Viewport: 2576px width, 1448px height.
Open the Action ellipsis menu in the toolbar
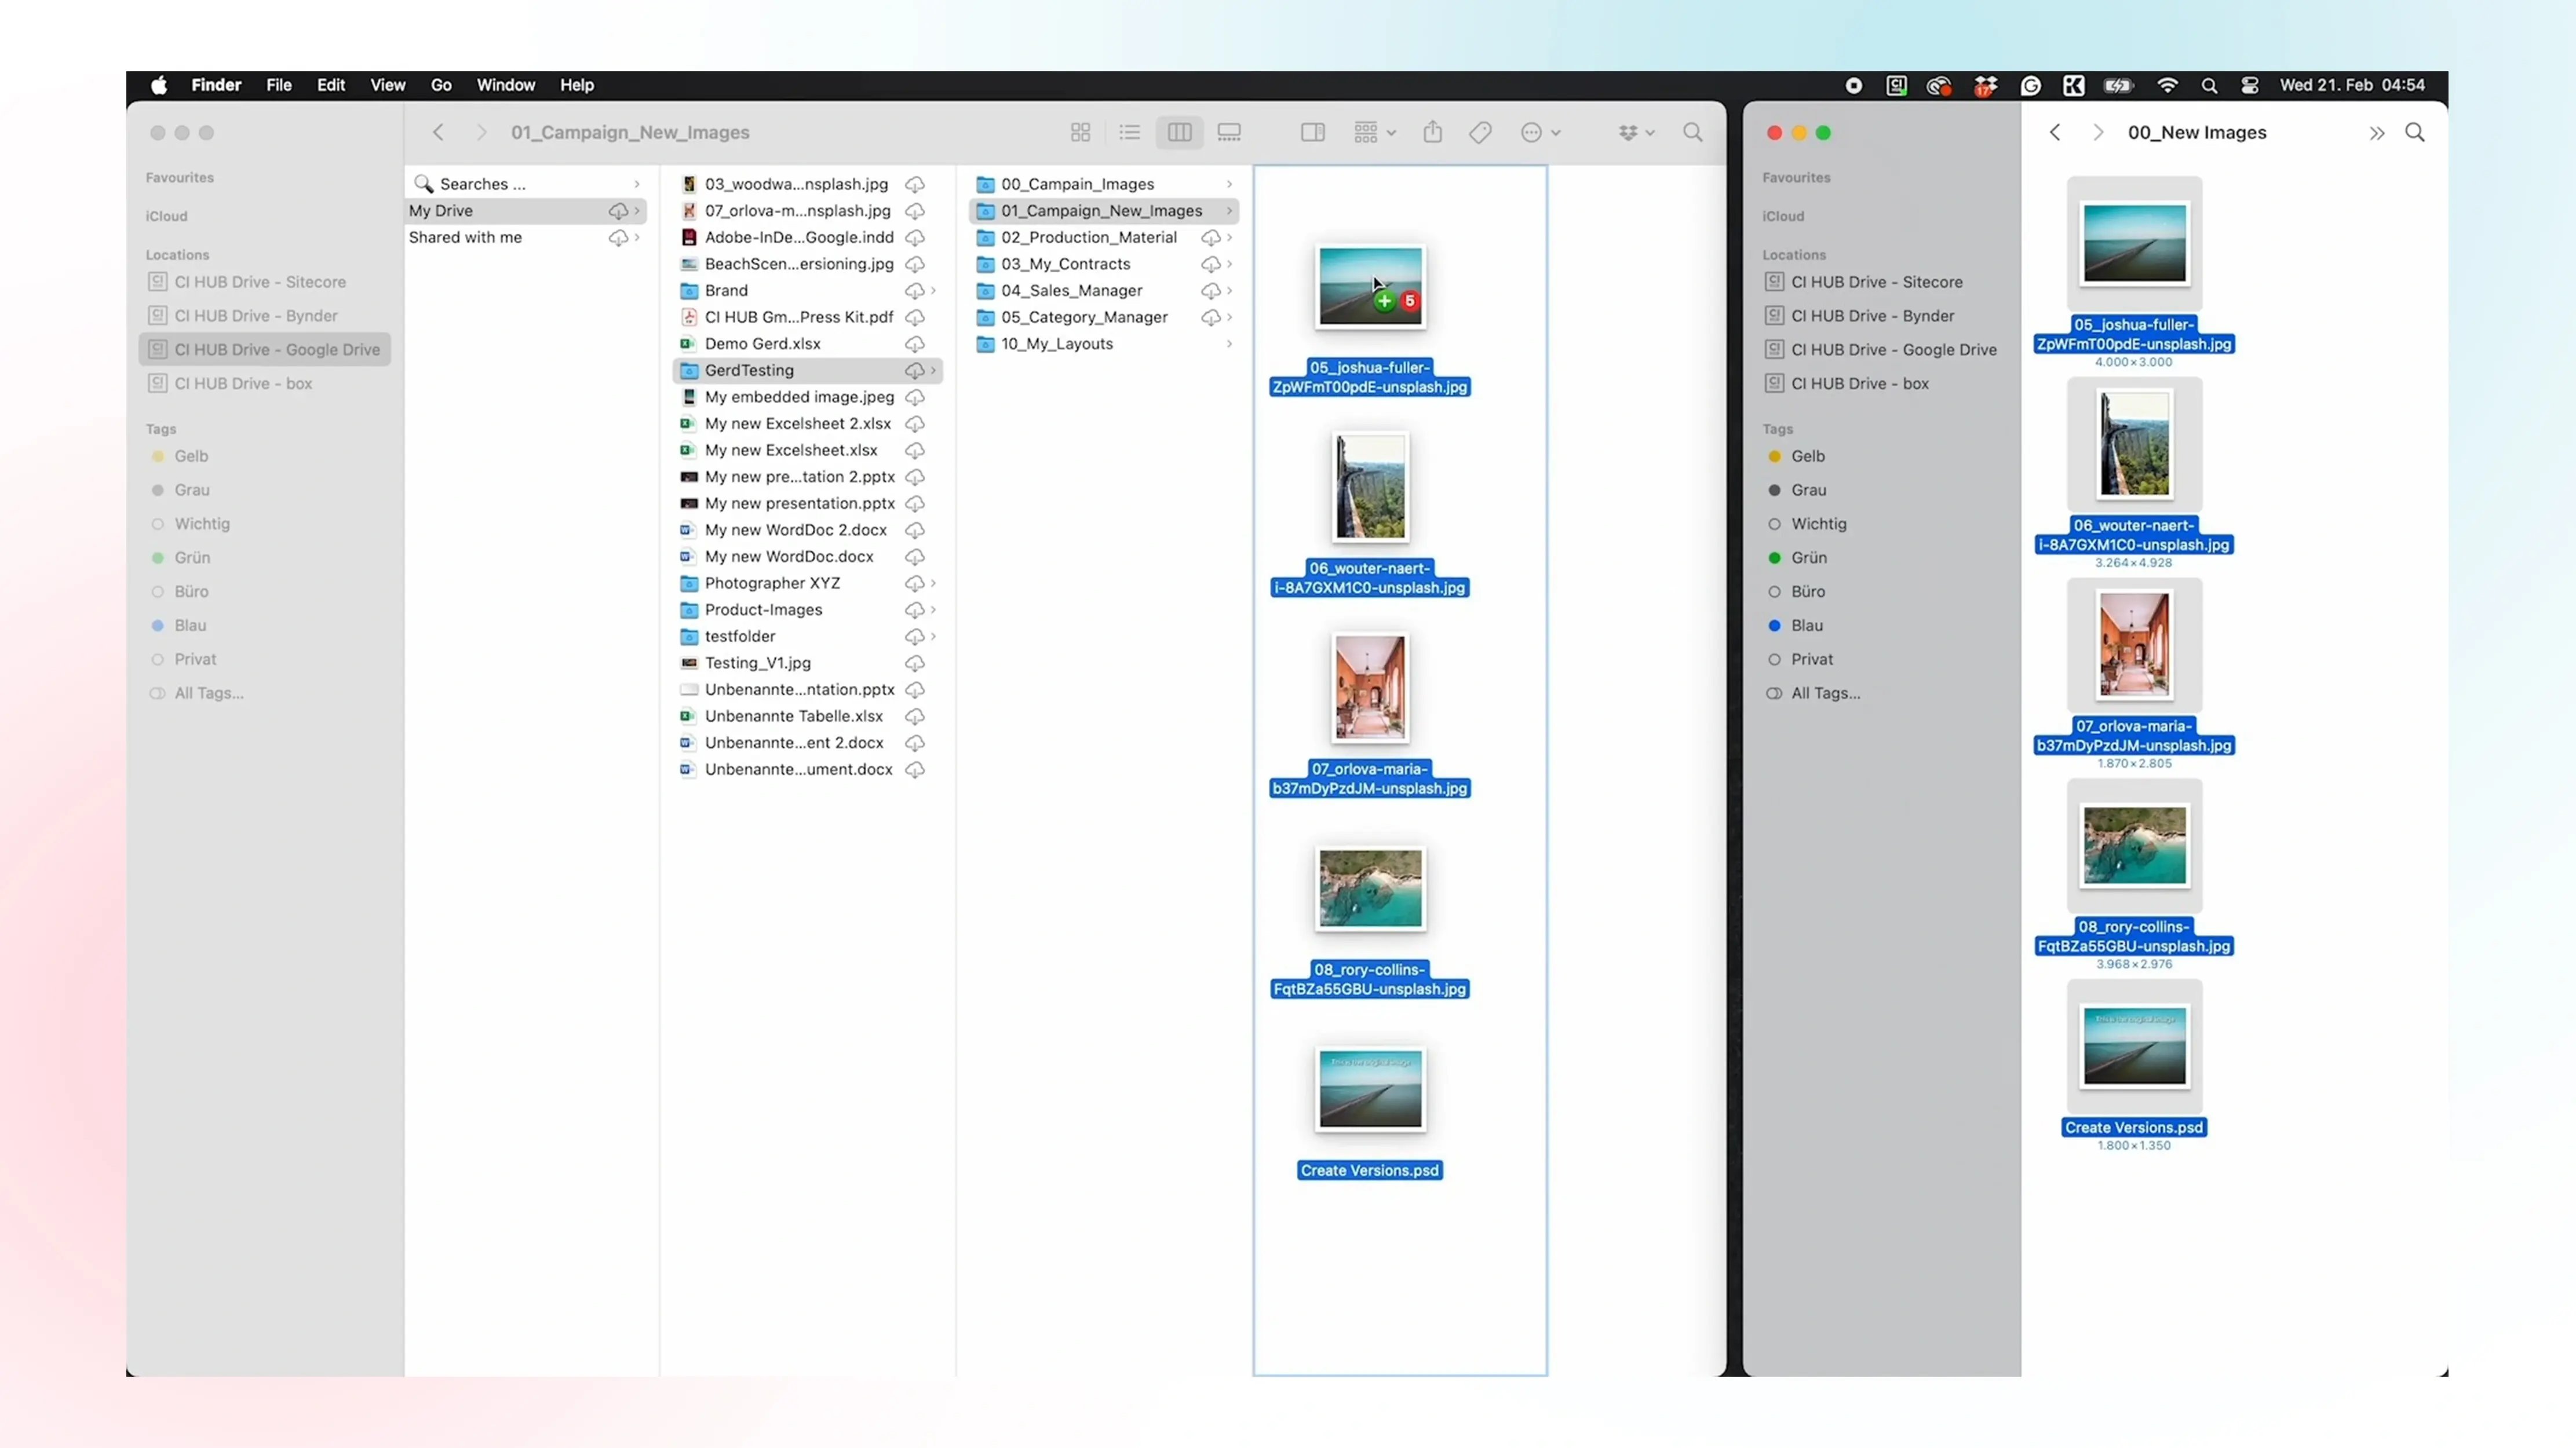click(x=1540, y=133)
